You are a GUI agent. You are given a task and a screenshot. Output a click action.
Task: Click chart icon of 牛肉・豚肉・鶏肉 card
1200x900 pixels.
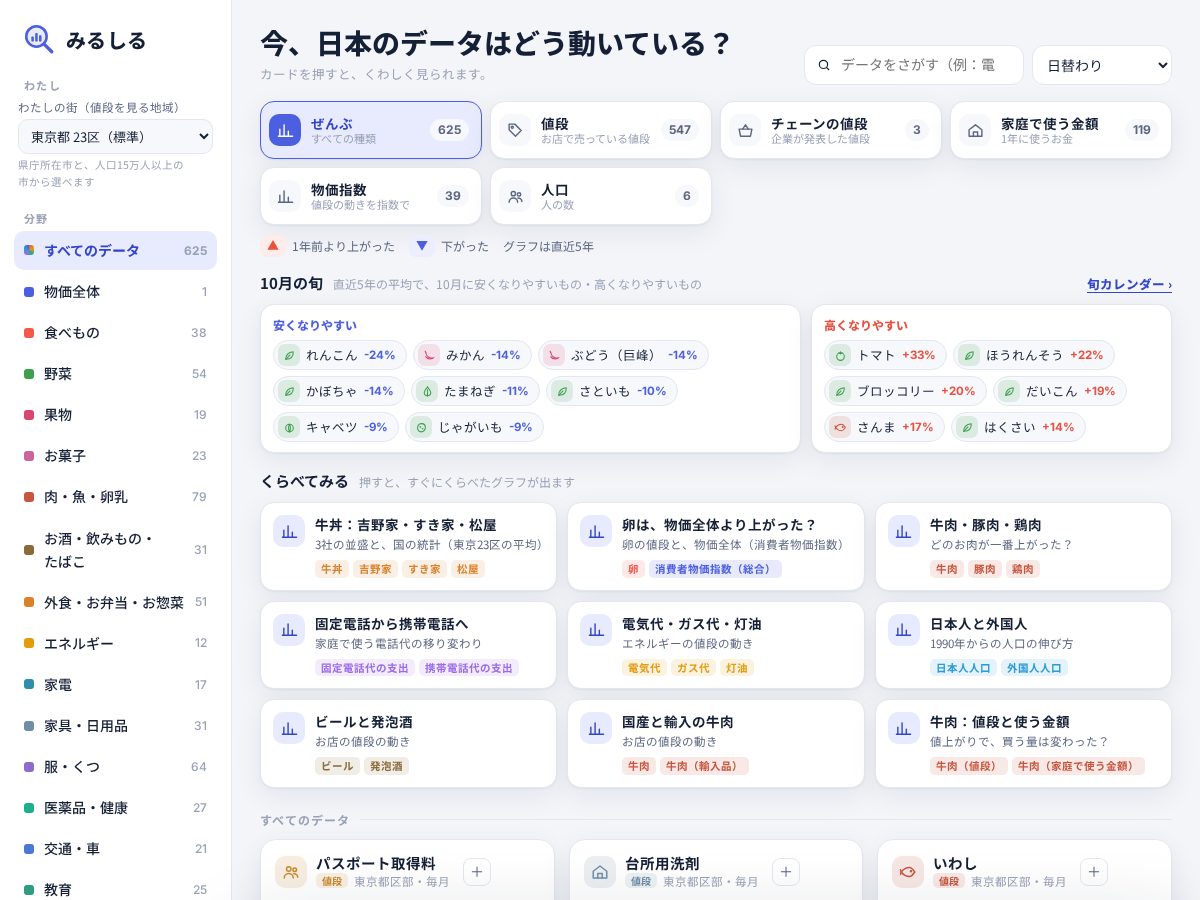[x=904, y=531]
